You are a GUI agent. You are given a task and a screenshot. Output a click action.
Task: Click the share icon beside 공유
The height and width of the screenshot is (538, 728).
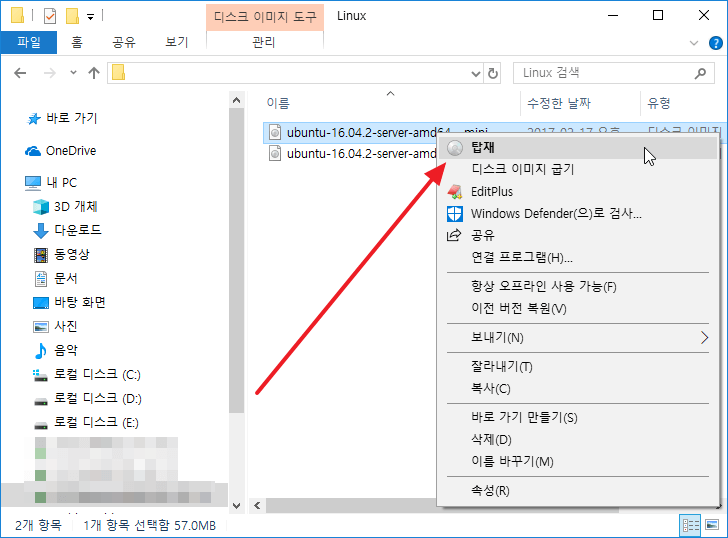click(454, 235)
